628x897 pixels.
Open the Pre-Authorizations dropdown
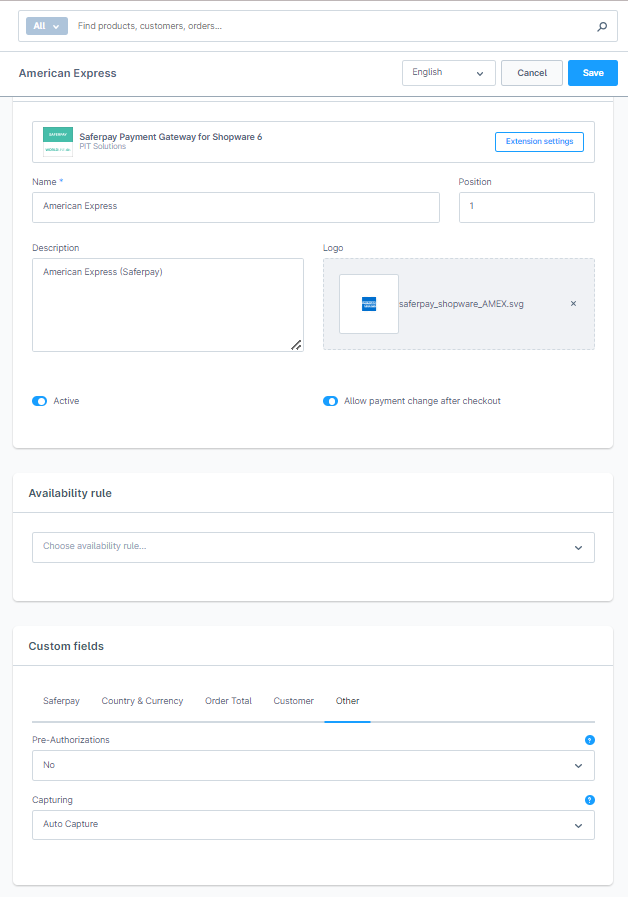pyautogui.click(x=313, y=765)
